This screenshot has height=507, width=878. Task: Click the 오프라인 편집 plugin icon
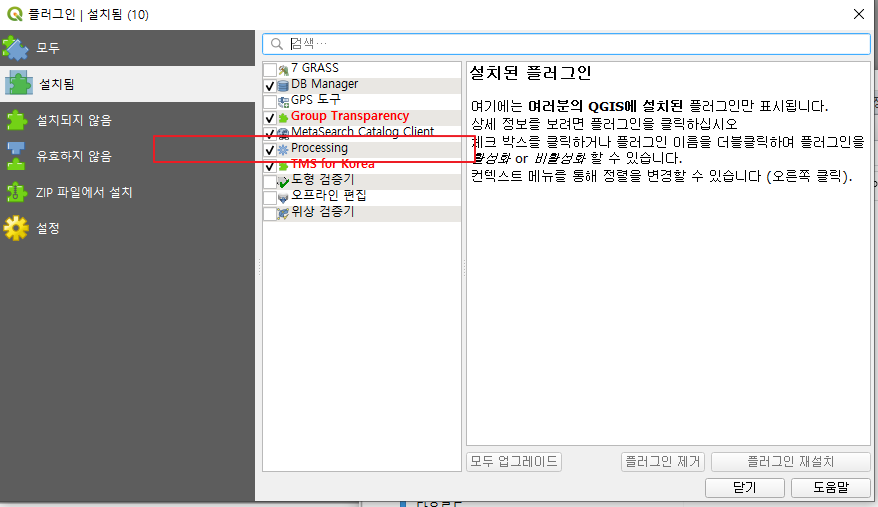click(283, 198)
